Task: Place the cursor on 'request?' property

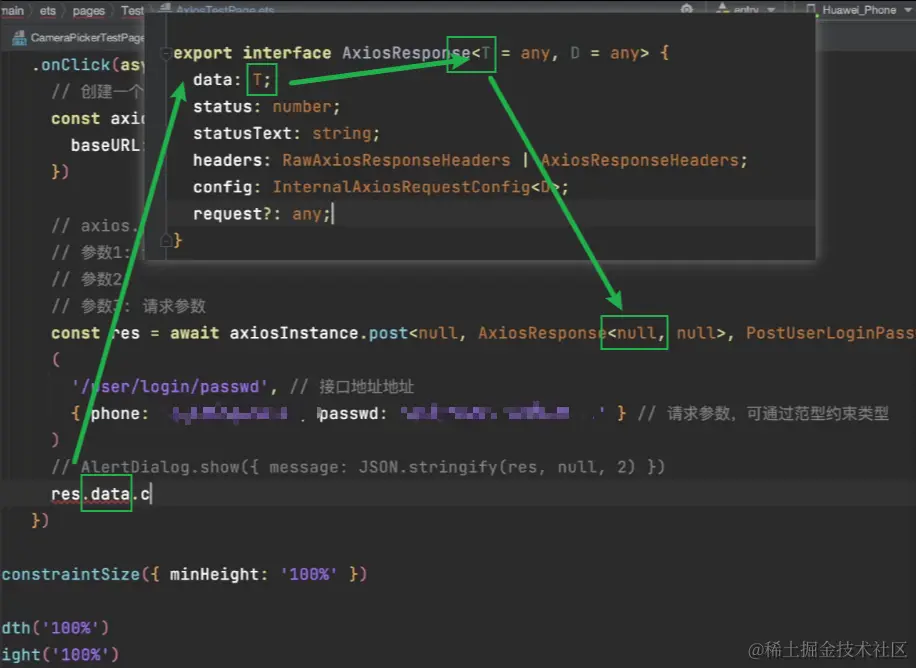Action: tap(233, 214)
